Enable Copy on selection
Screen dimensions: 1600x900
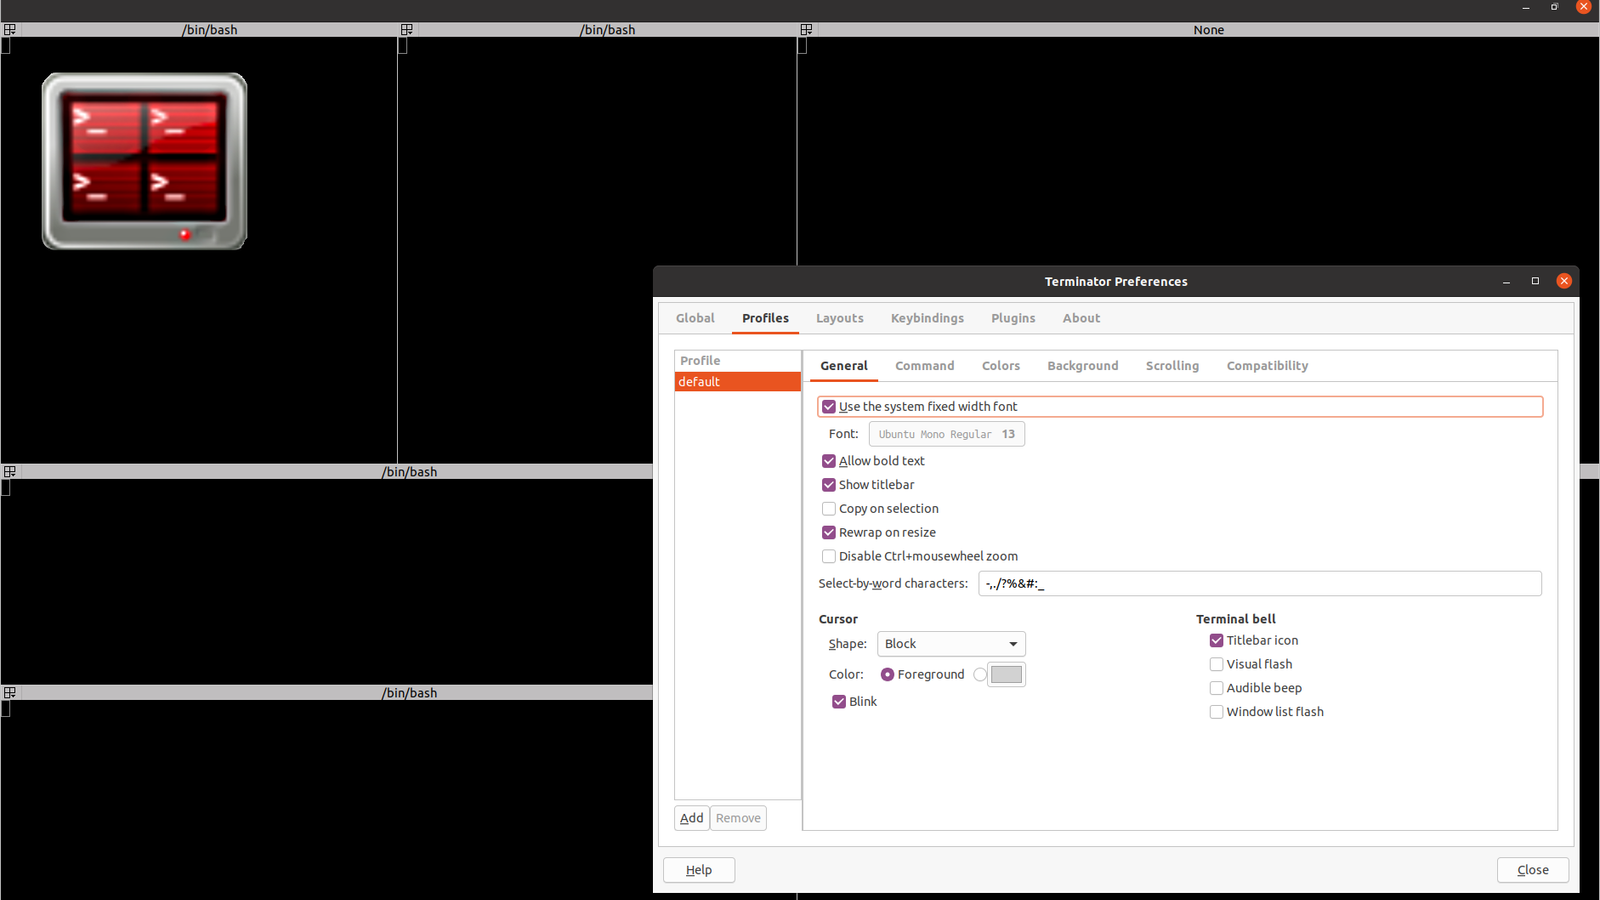point(829,509)
